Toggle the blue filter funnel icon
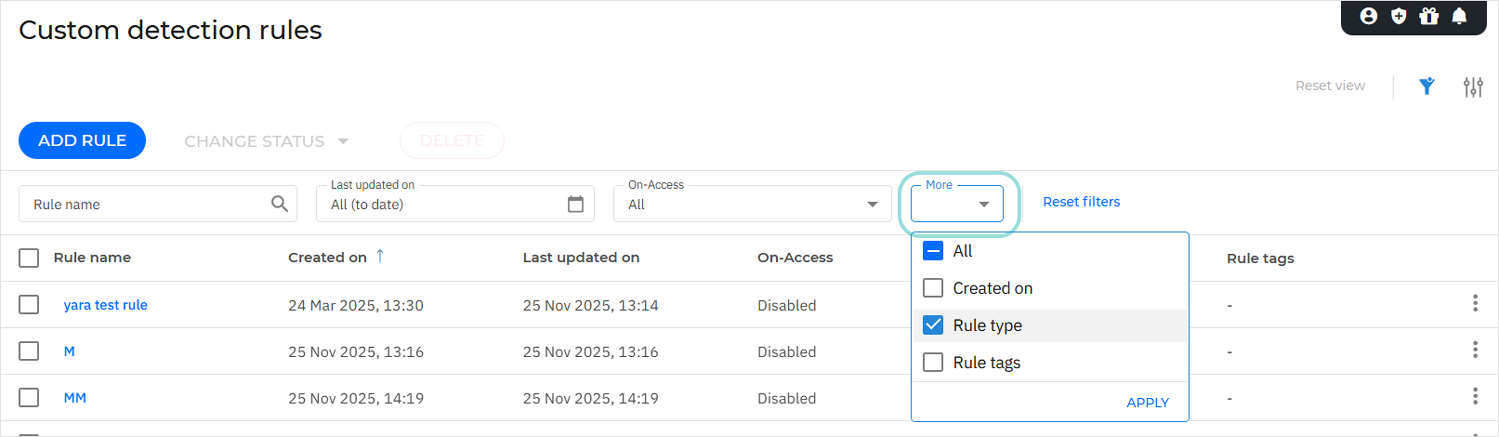The height and width of the screenshot is (437, 1499). [x=1427, y=86]
